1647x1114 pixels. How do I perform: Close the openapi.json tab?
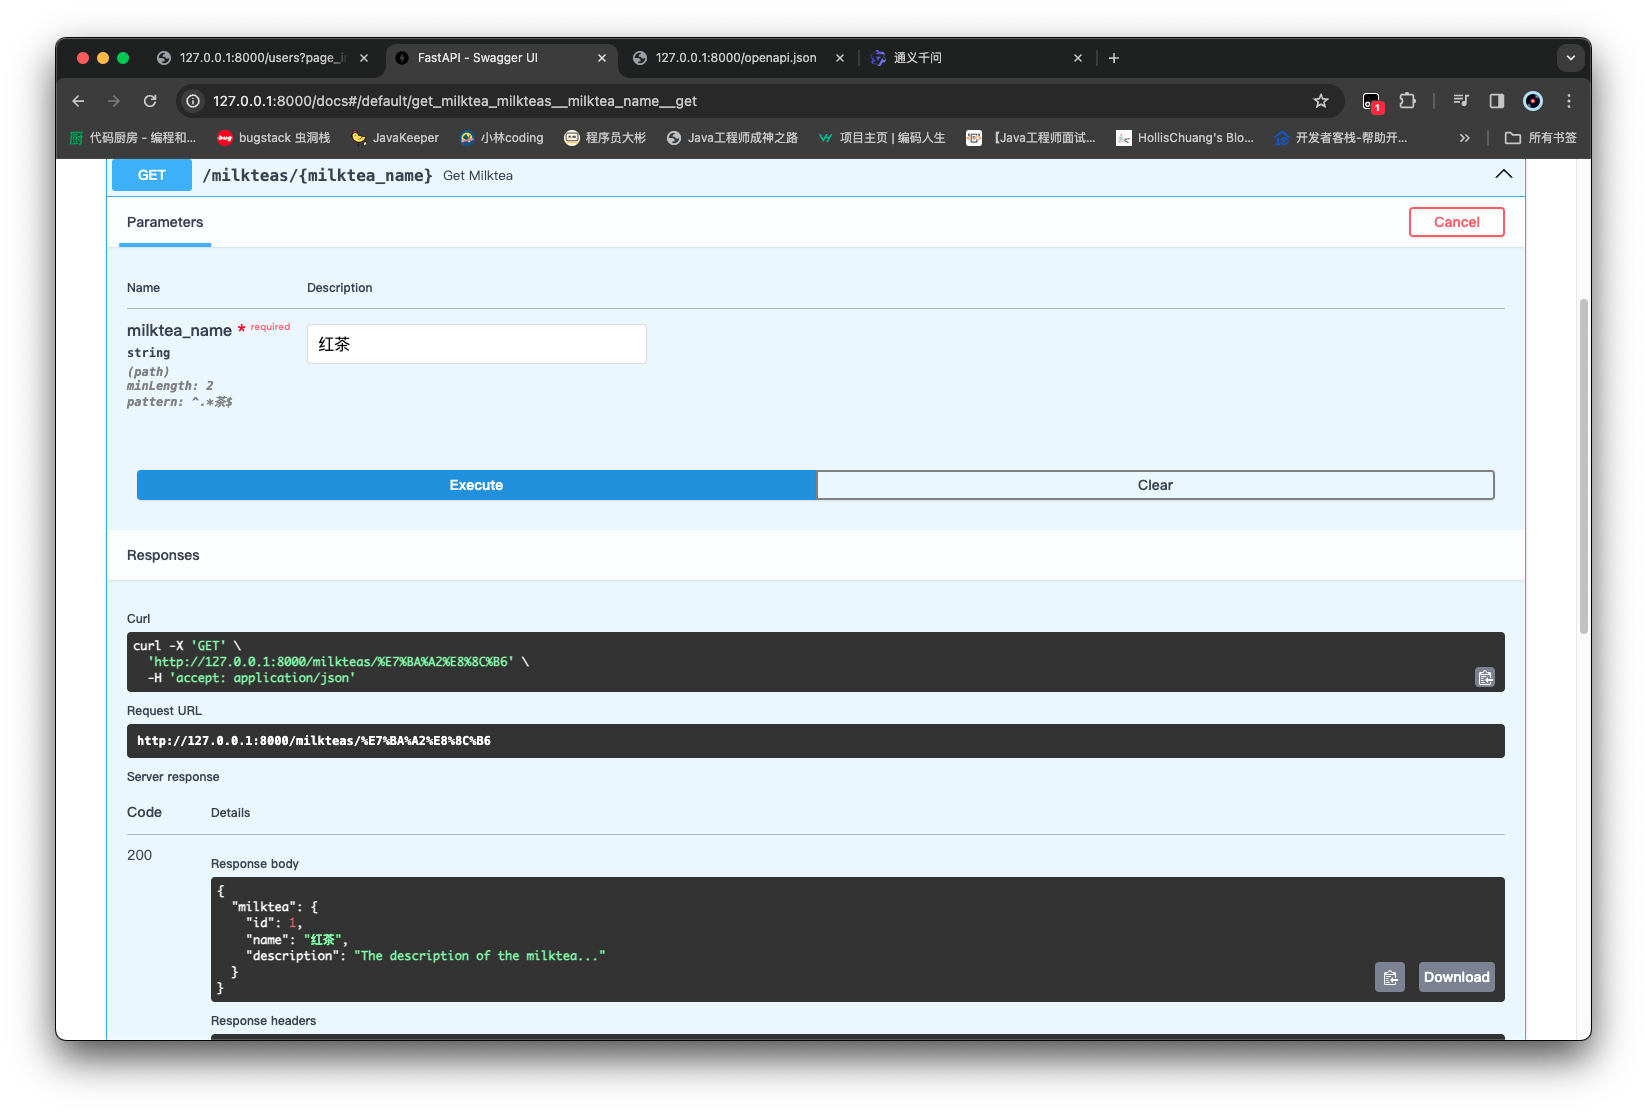click(x=840, y=58)
